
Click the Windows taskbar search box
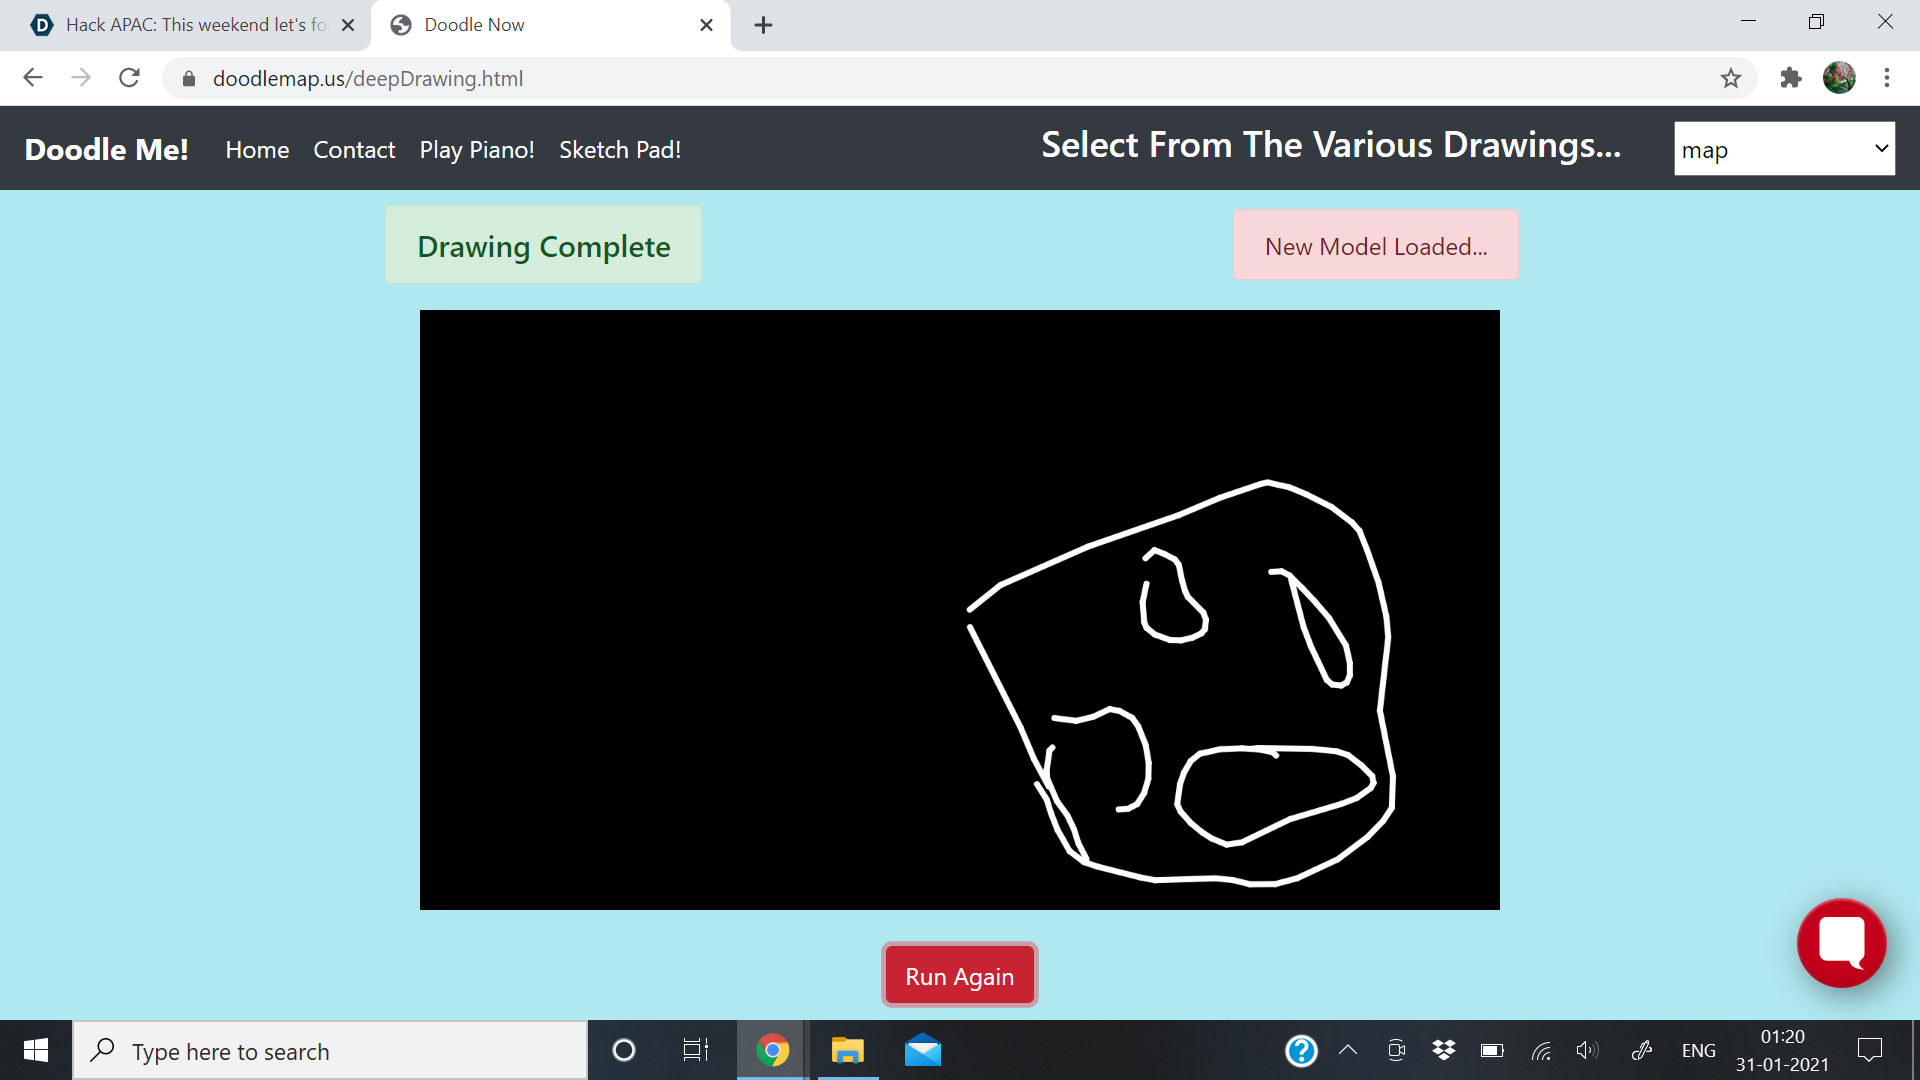tap(330, 1051)
